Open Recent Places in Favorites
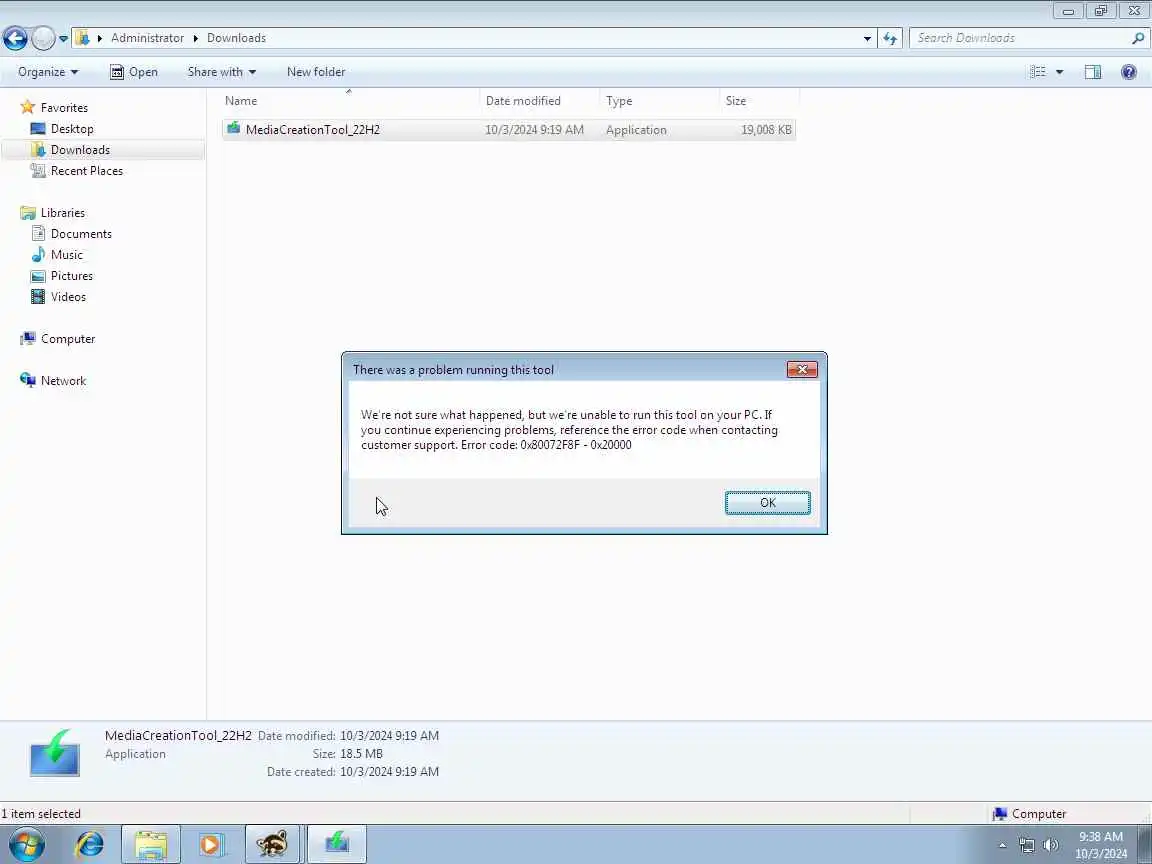Viewport: 1152px width, 864px height. tap(87, 170)
